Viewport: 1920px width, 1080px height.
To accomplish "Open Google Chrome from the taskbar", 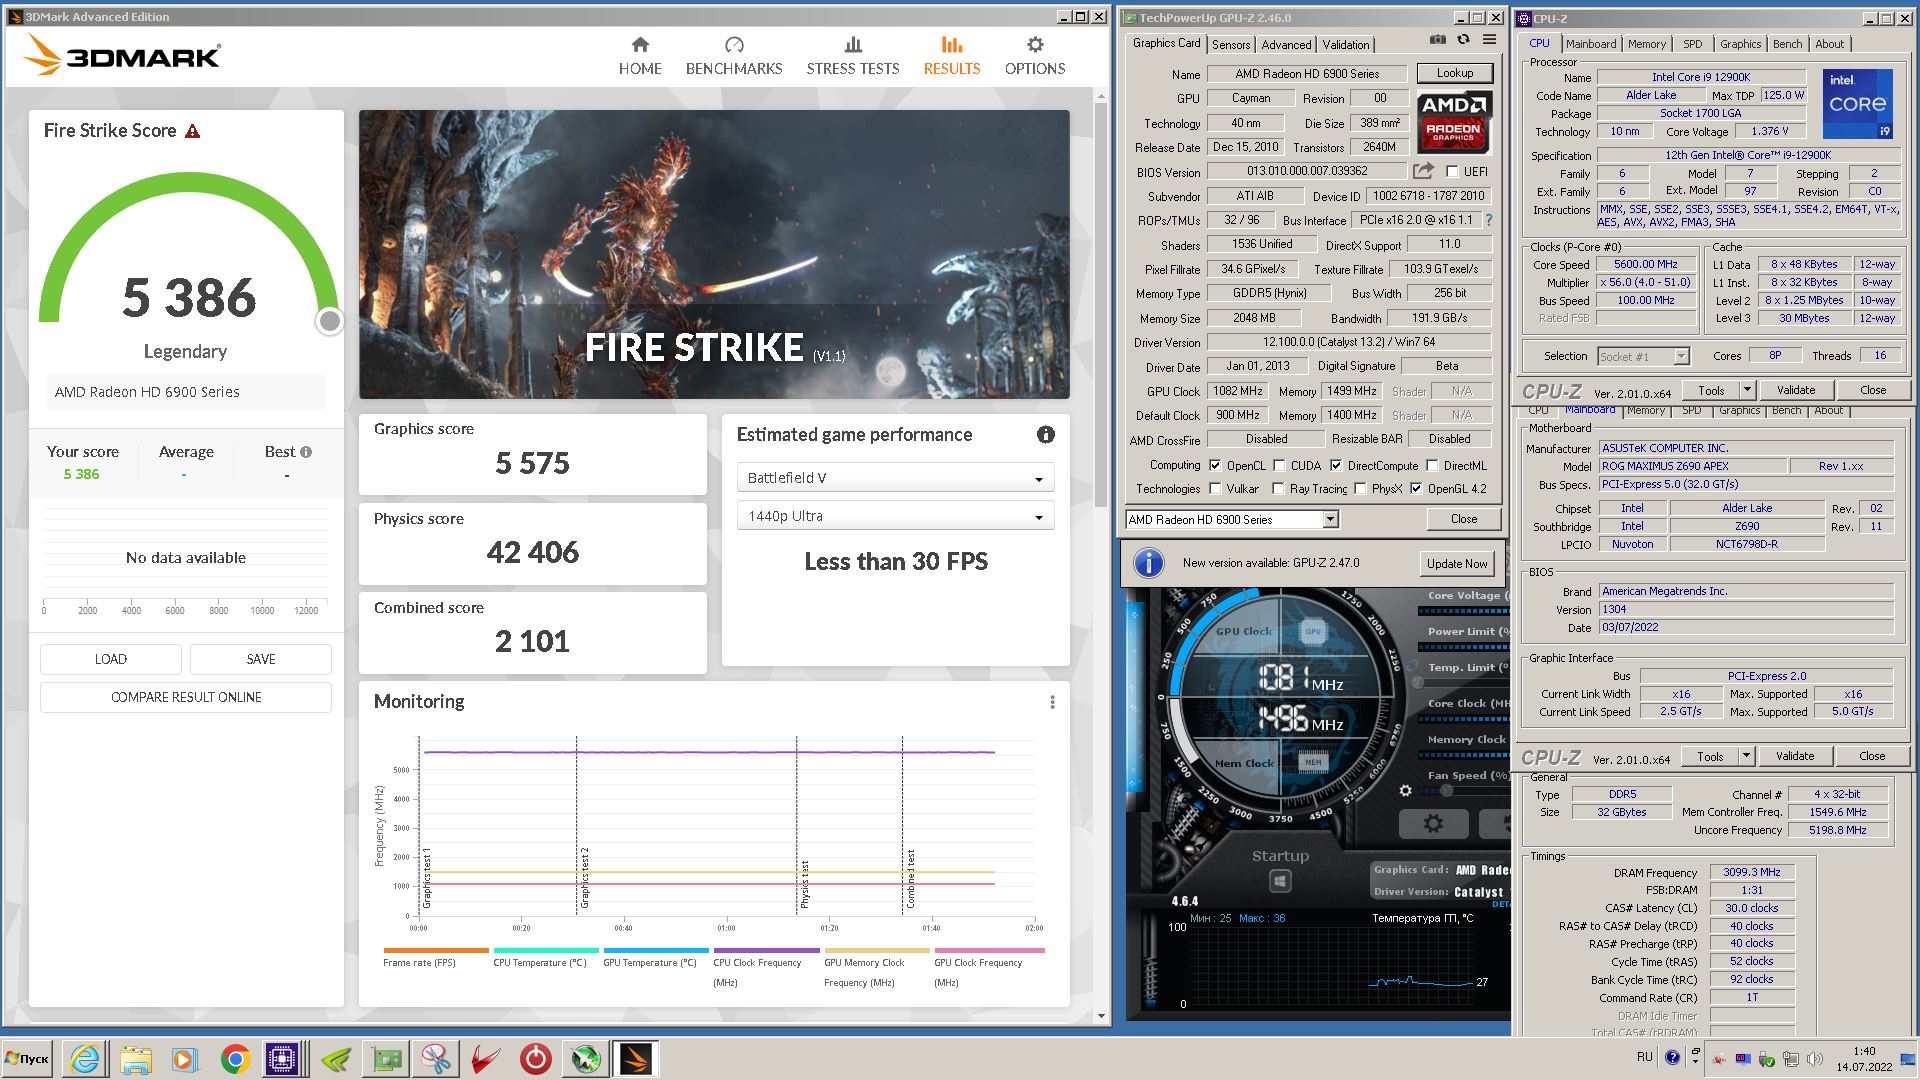I will pyautogui.click(x=235, y=1059).
